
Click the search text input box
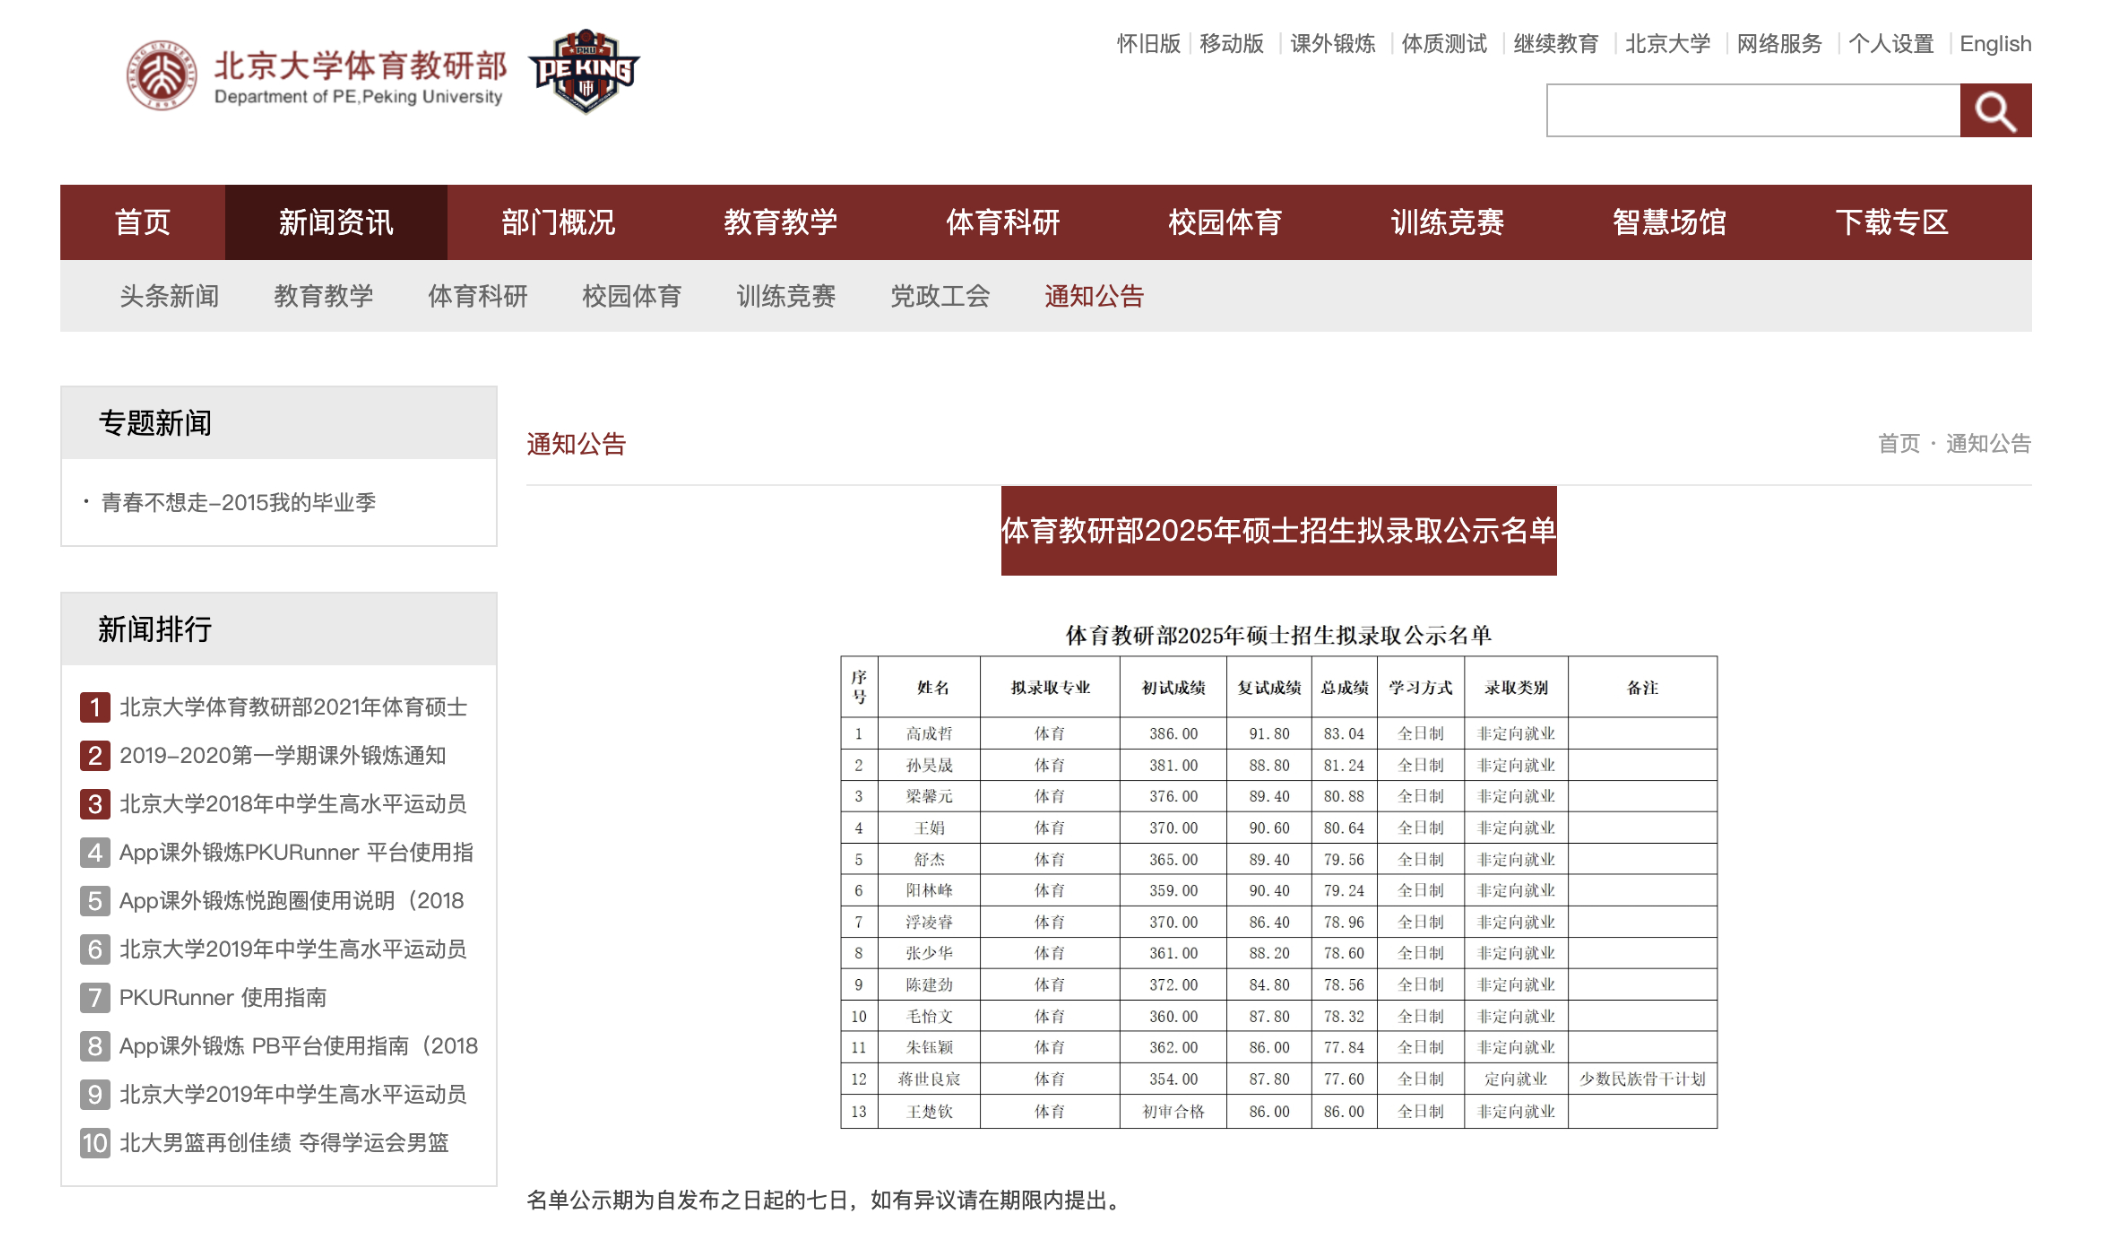click(1752, 110)
